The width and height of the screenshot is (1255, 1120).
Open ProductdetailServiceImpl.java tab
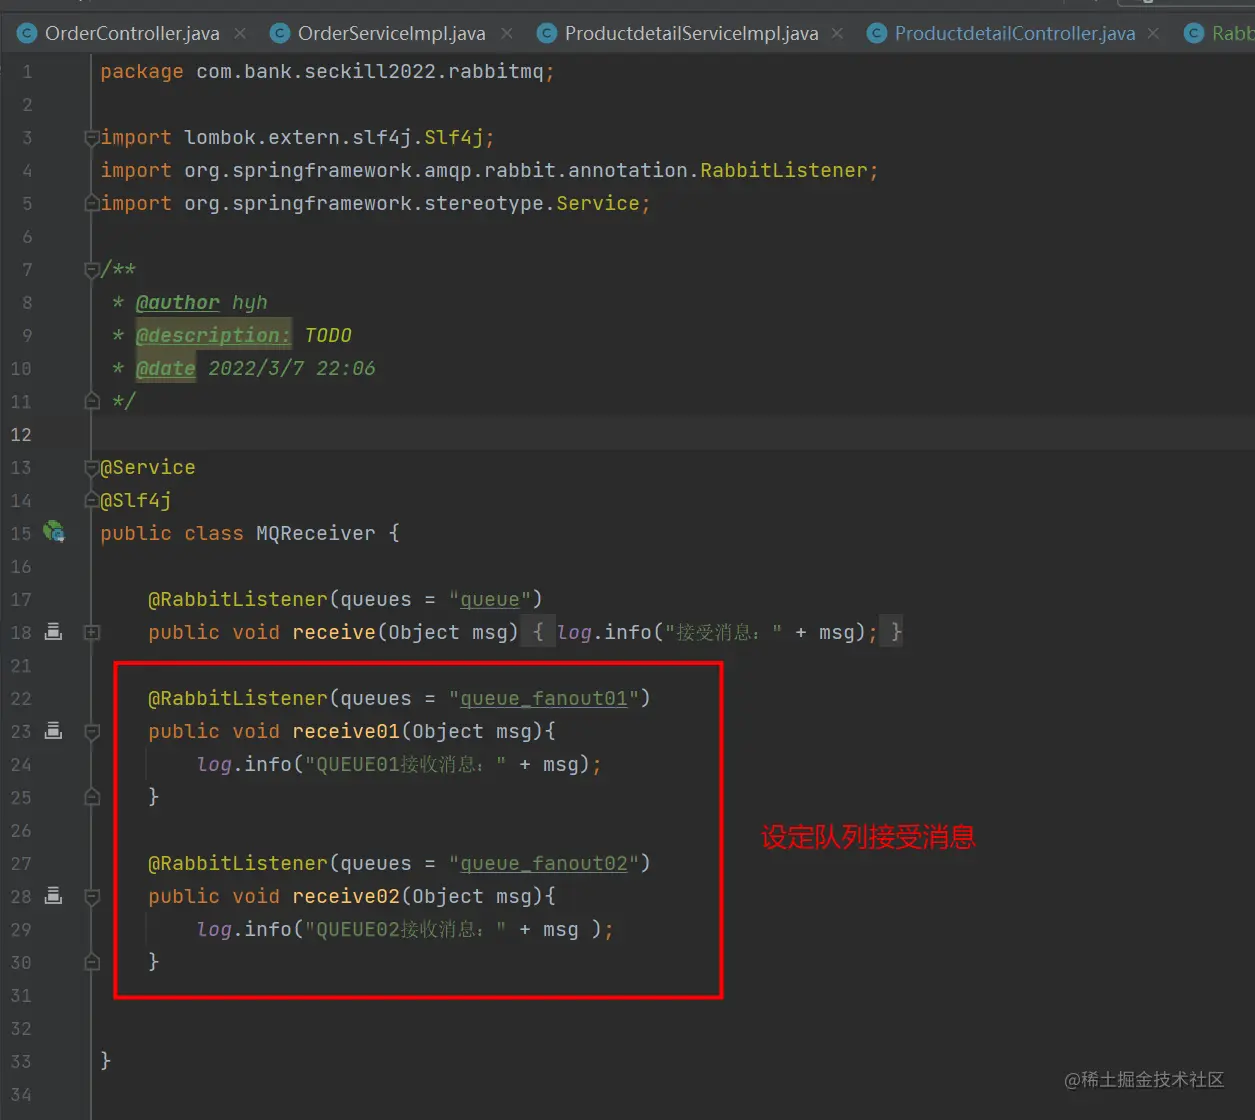coord(691,33)
